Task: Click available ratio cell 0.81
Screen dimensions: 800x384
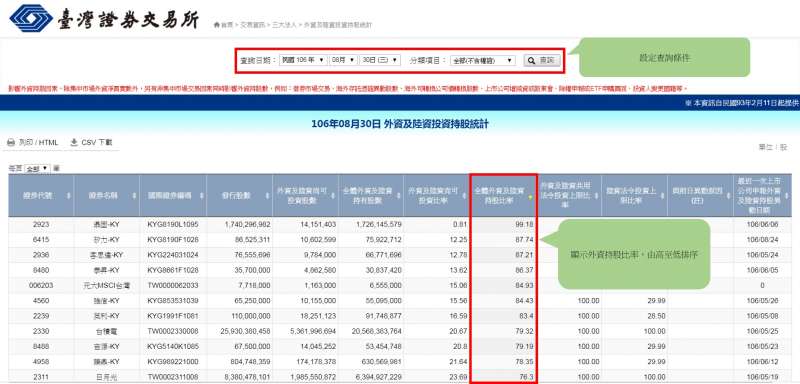Action: pos(437,224)
